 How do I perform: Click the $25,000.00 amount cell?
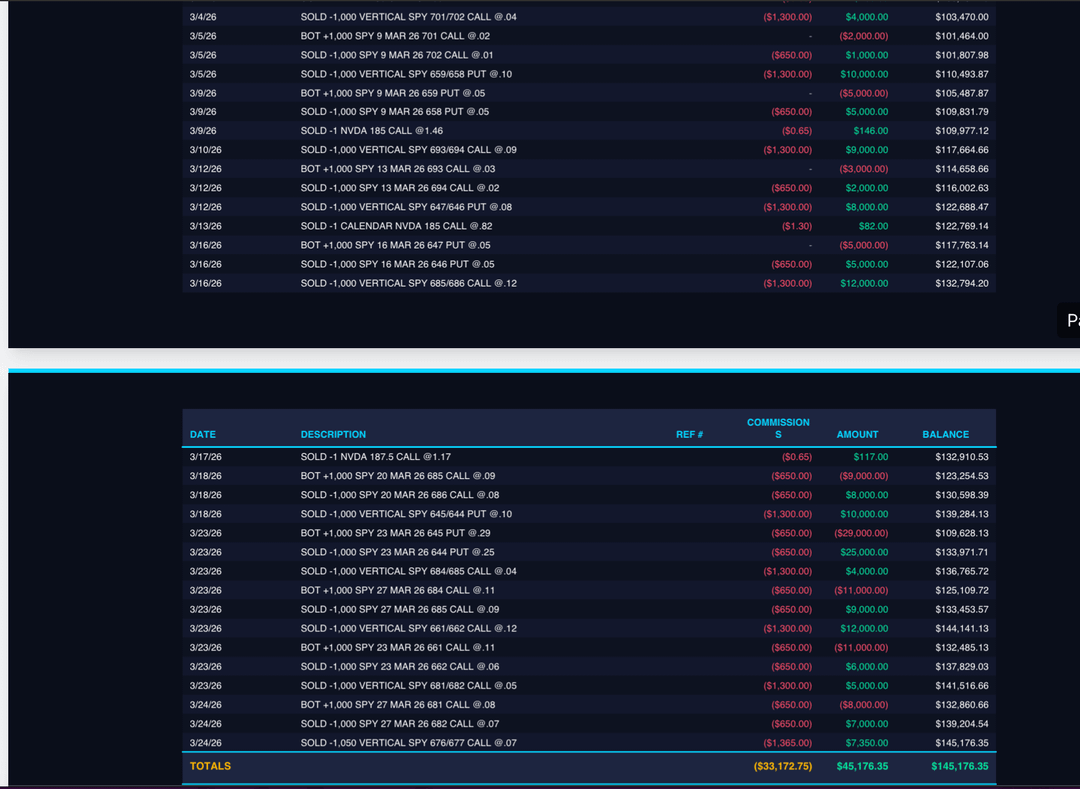[x=862, y=552]
